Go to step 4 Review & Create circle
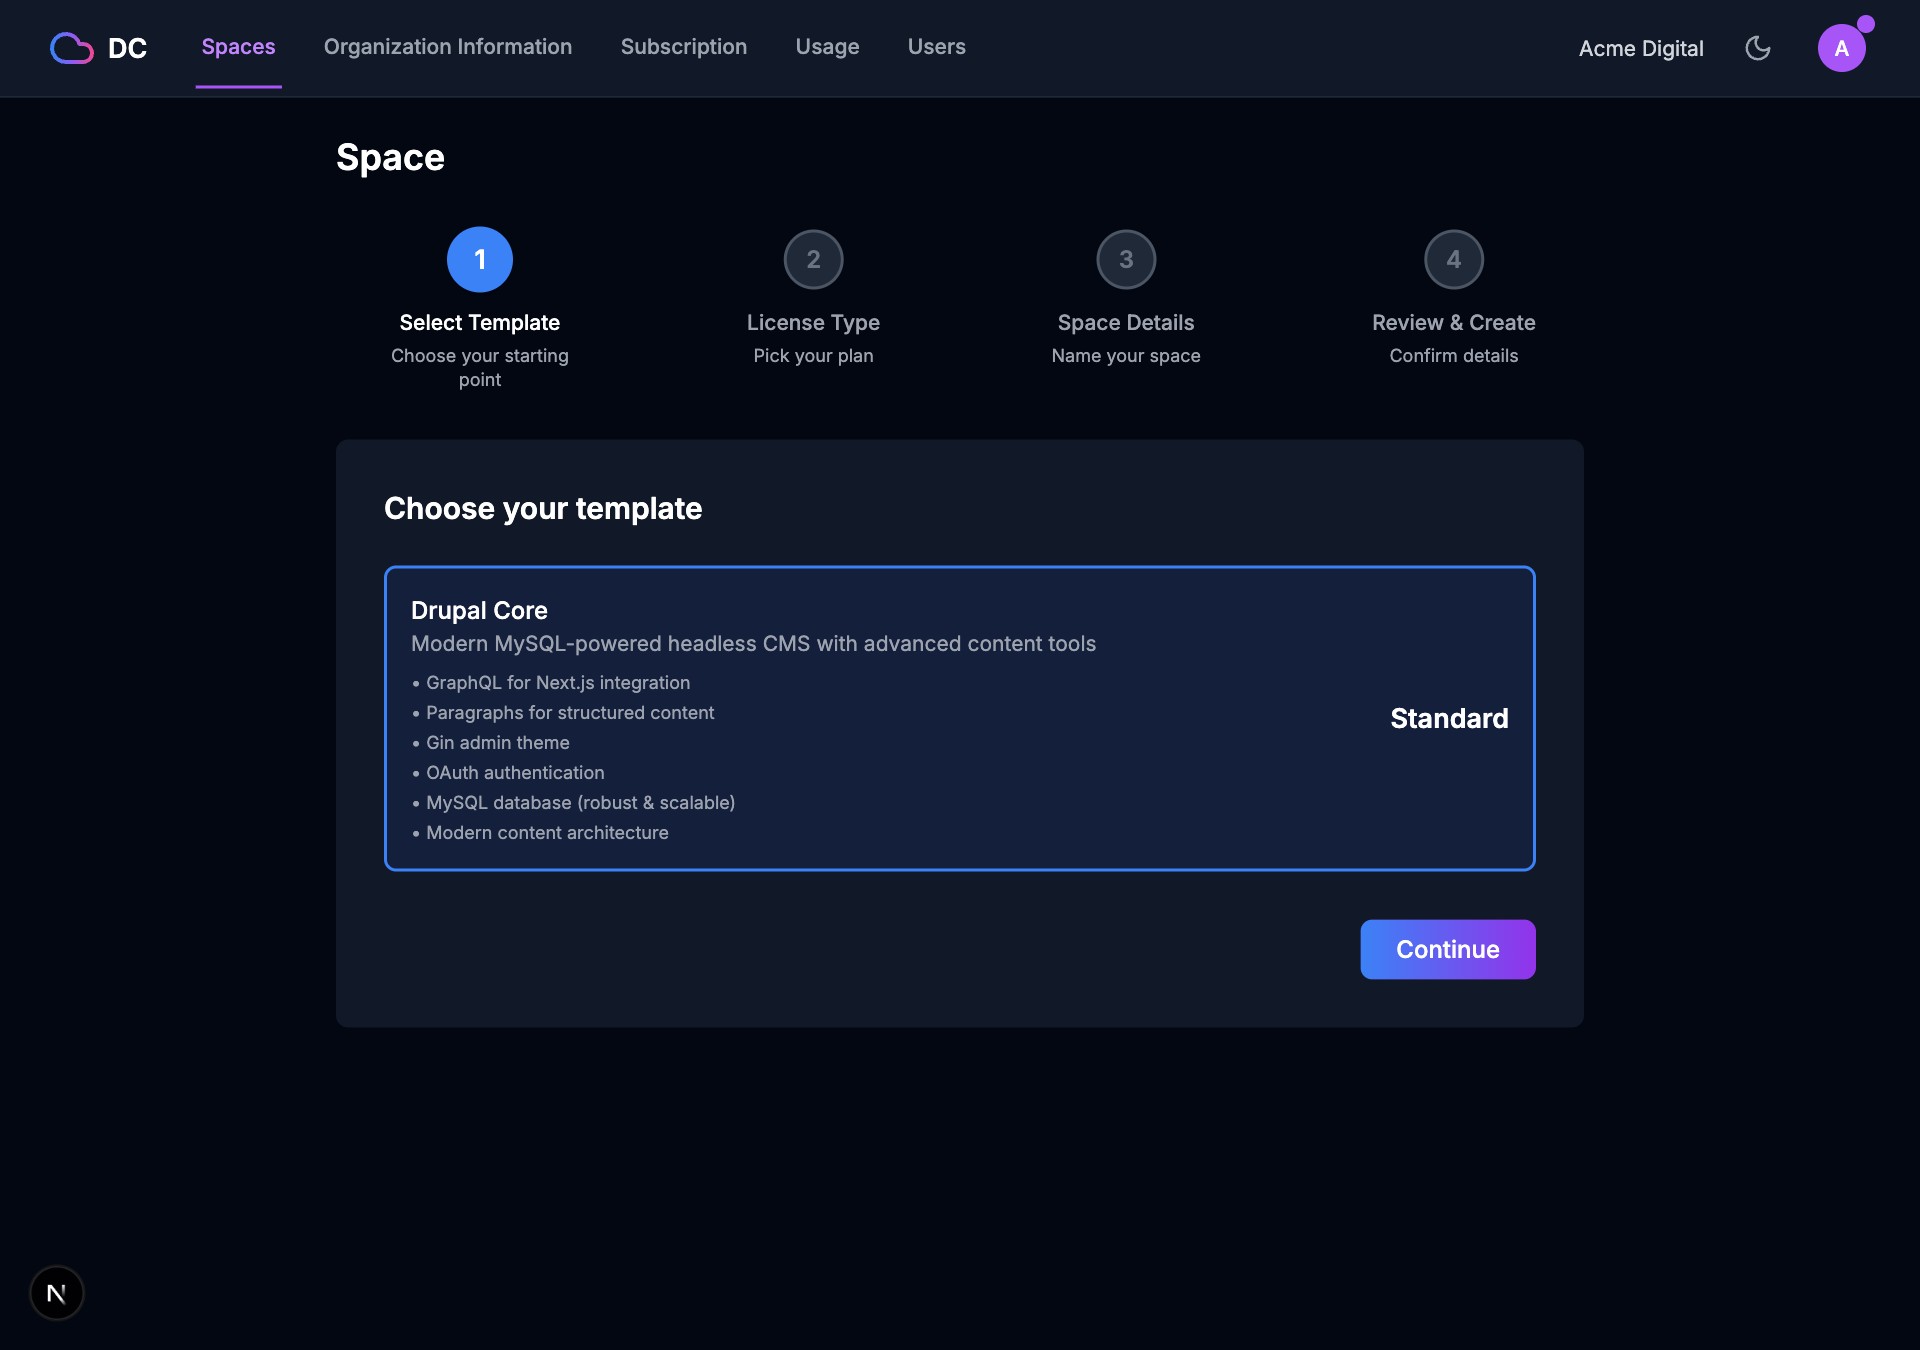The image size is (1920, 1350). tap(1453, 260)
